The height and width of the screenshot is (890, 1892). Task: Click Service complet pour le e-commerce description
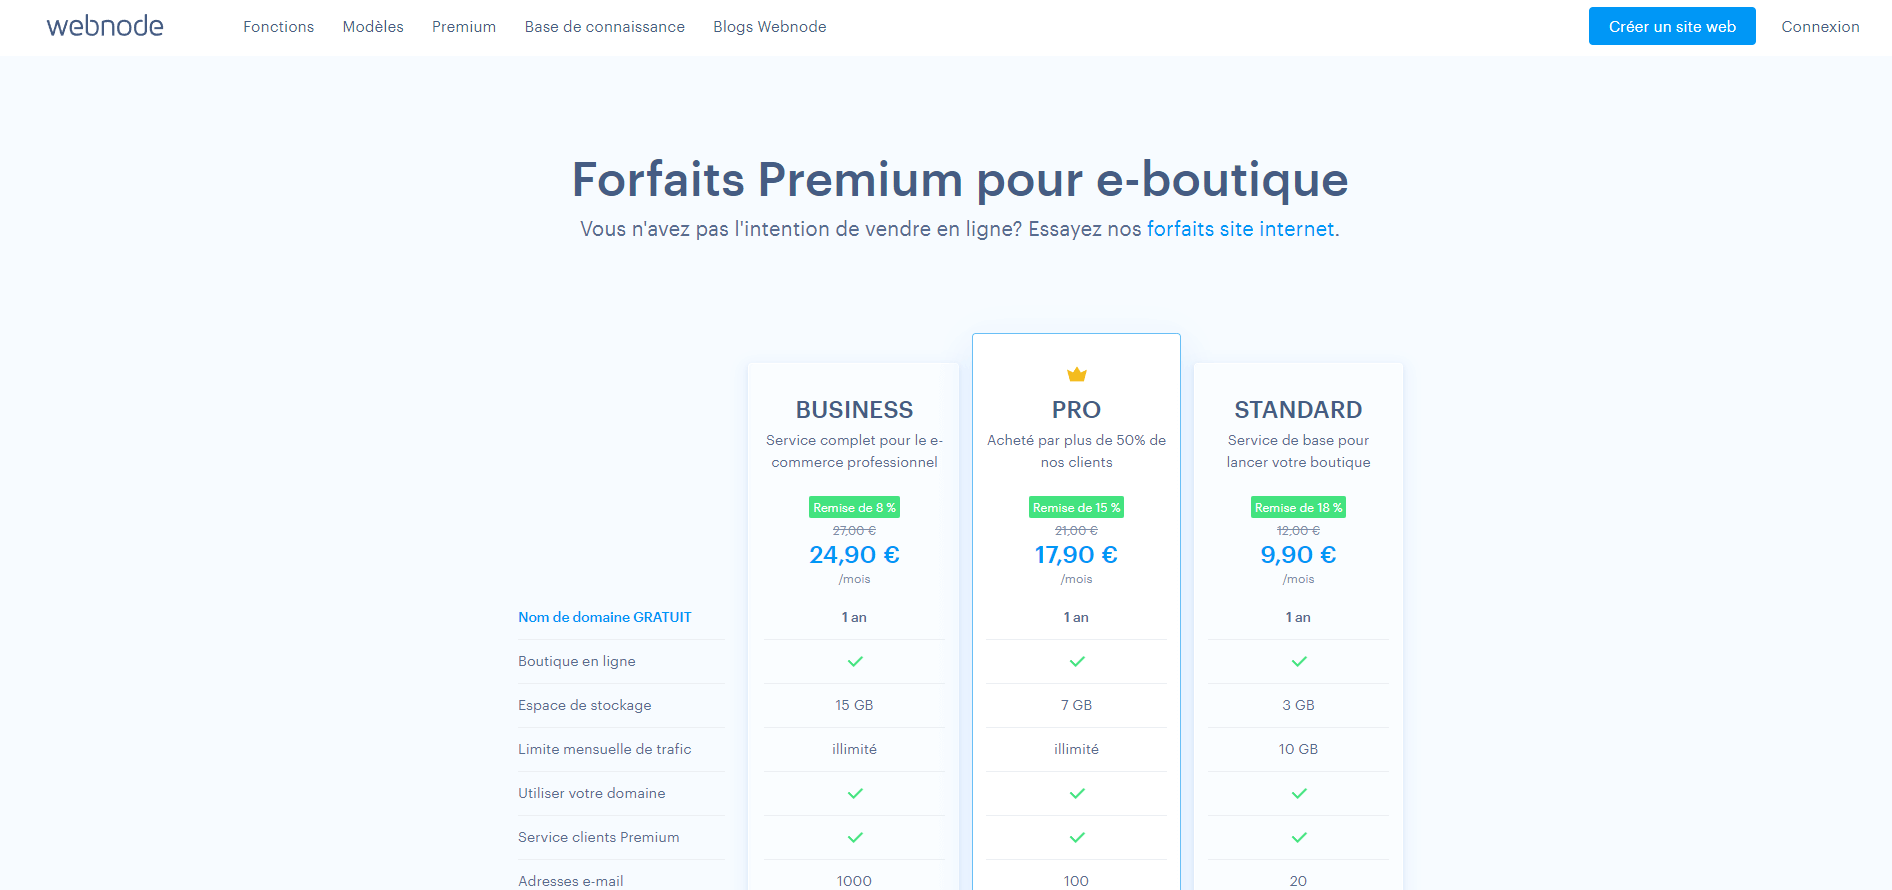click(x=854, y=451)
